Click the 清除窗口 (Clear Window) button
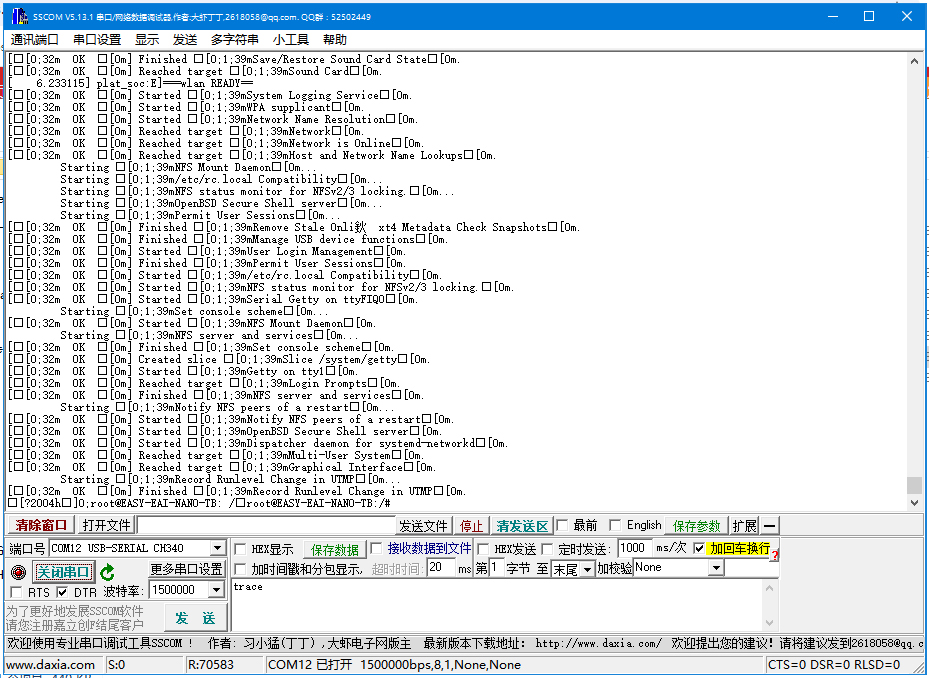The width and height of the screenshot is (929, 678). pos(38,524)
